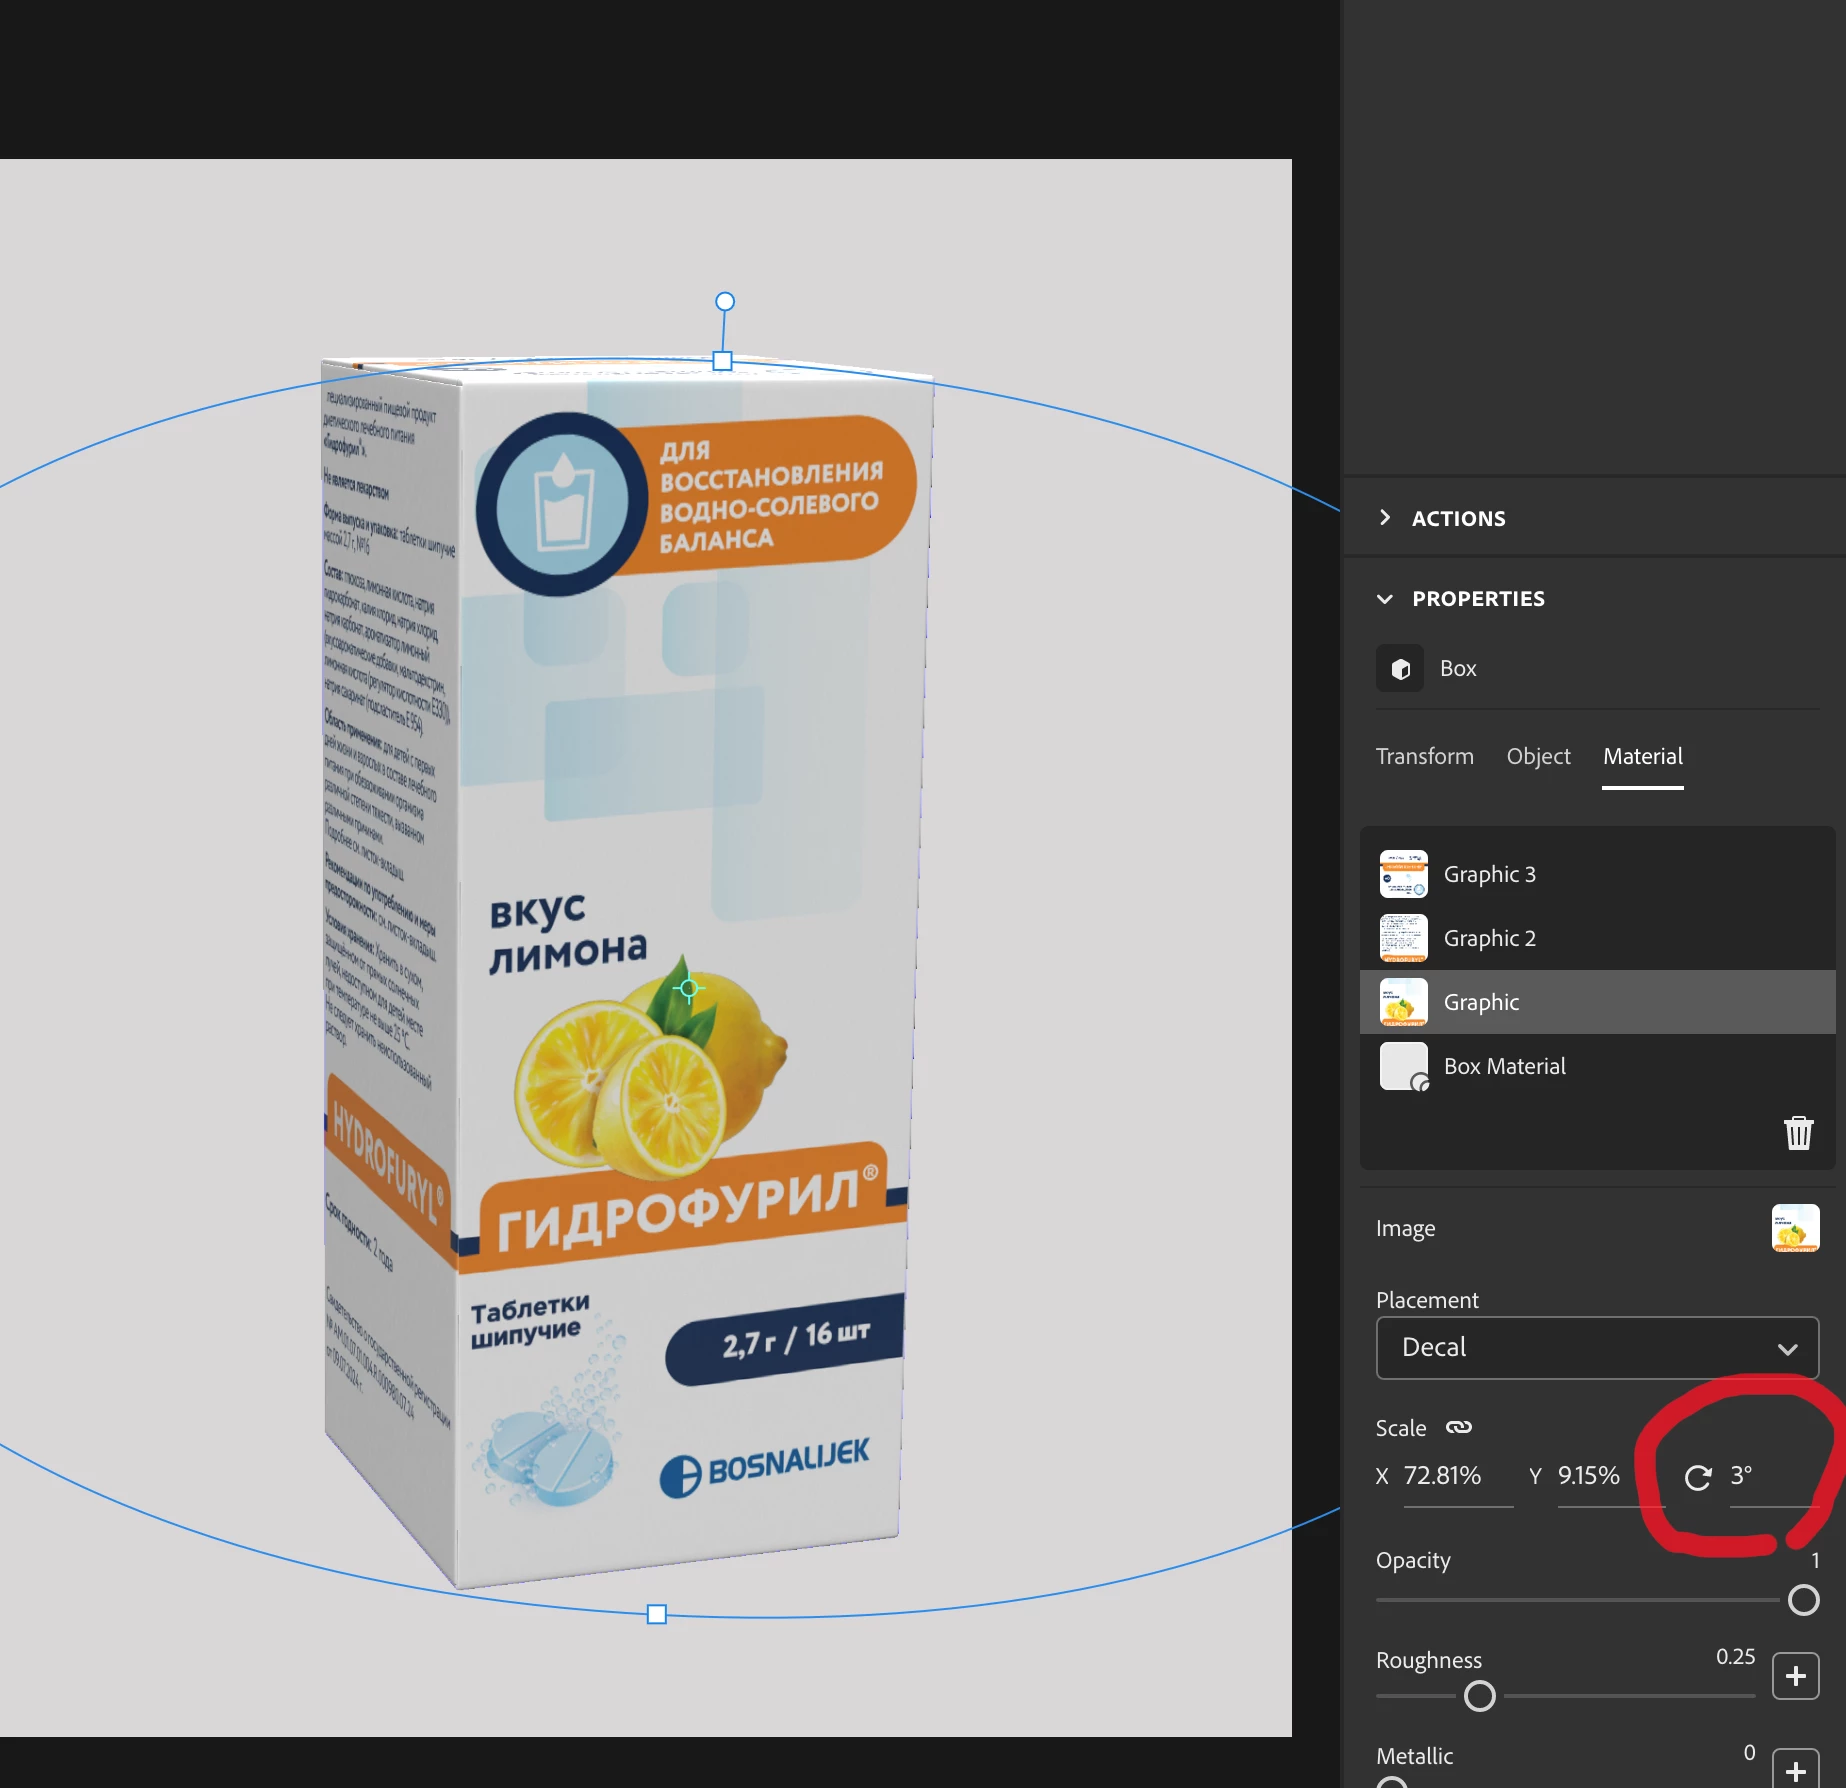Click the Image label
The width and height of the screenshot is (1846, 1788).
[x=1405, y=1228]
